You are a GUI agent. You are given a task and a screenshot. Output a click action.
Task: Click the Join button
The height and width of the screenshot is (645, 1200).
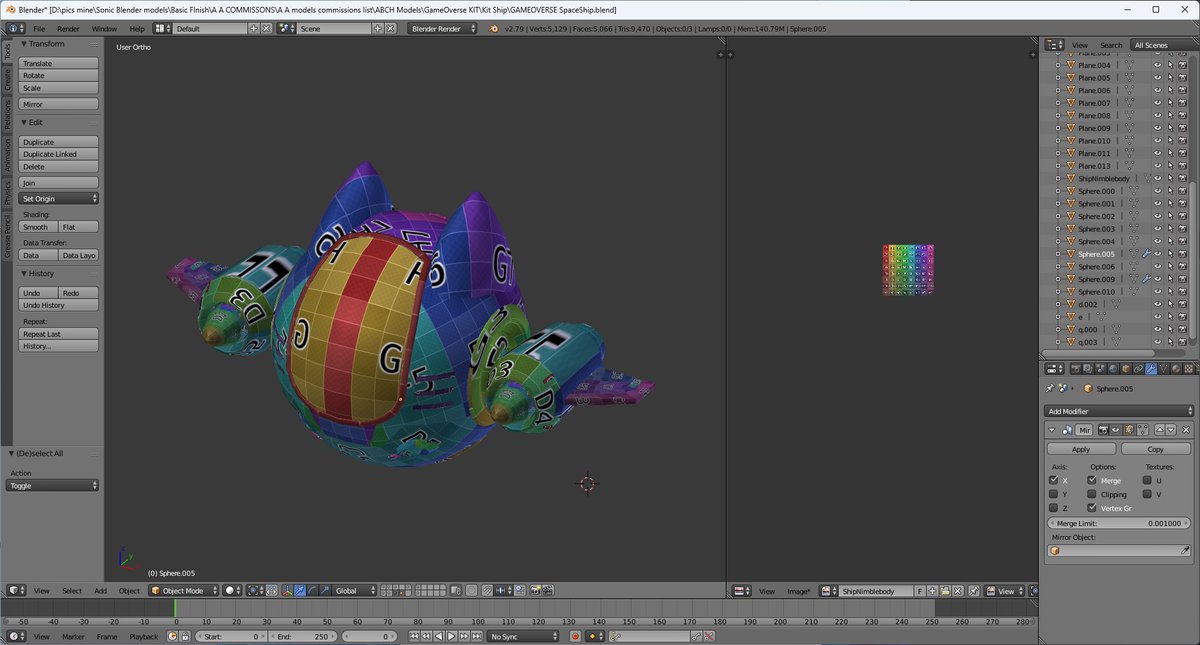pyautogui.click(x=59, y=183)
